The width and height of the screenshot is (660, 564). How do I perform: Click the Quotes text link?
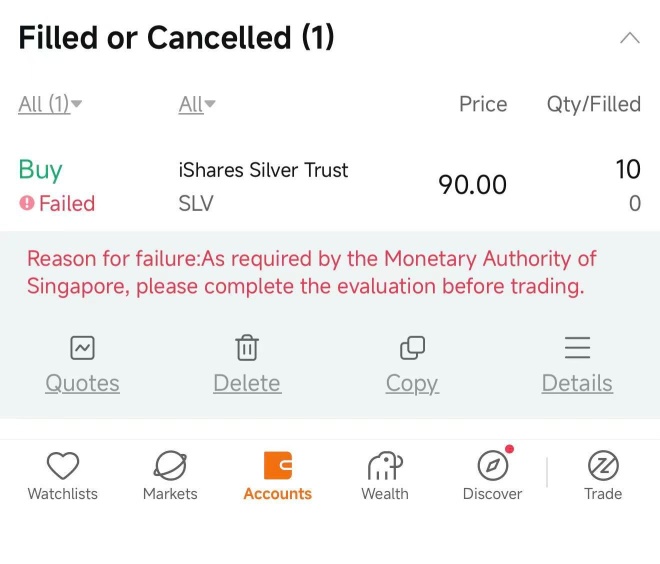pos(82,383)
